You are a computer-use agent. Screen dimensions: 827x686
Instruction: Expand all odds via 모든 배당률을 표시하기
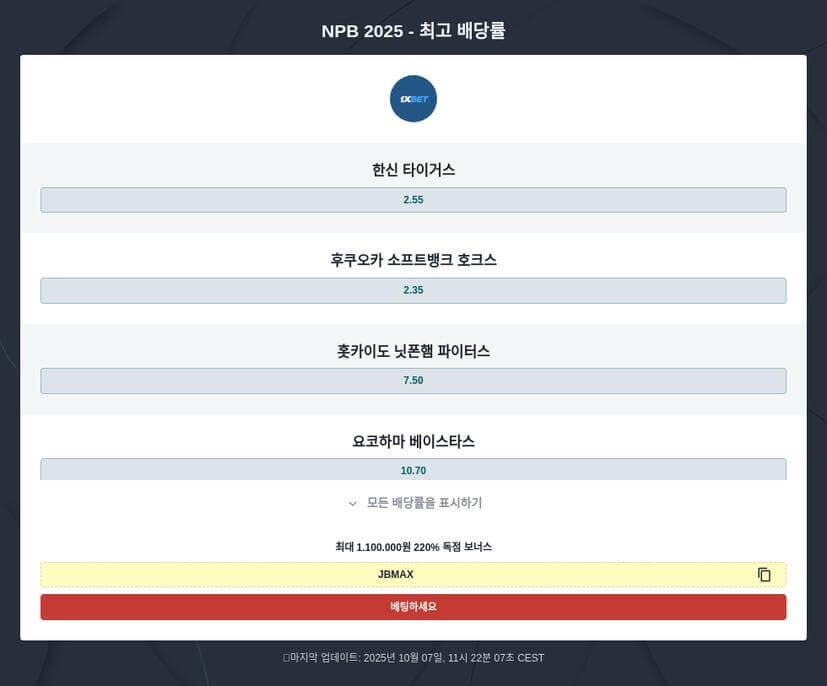click(x=424, y=503)
